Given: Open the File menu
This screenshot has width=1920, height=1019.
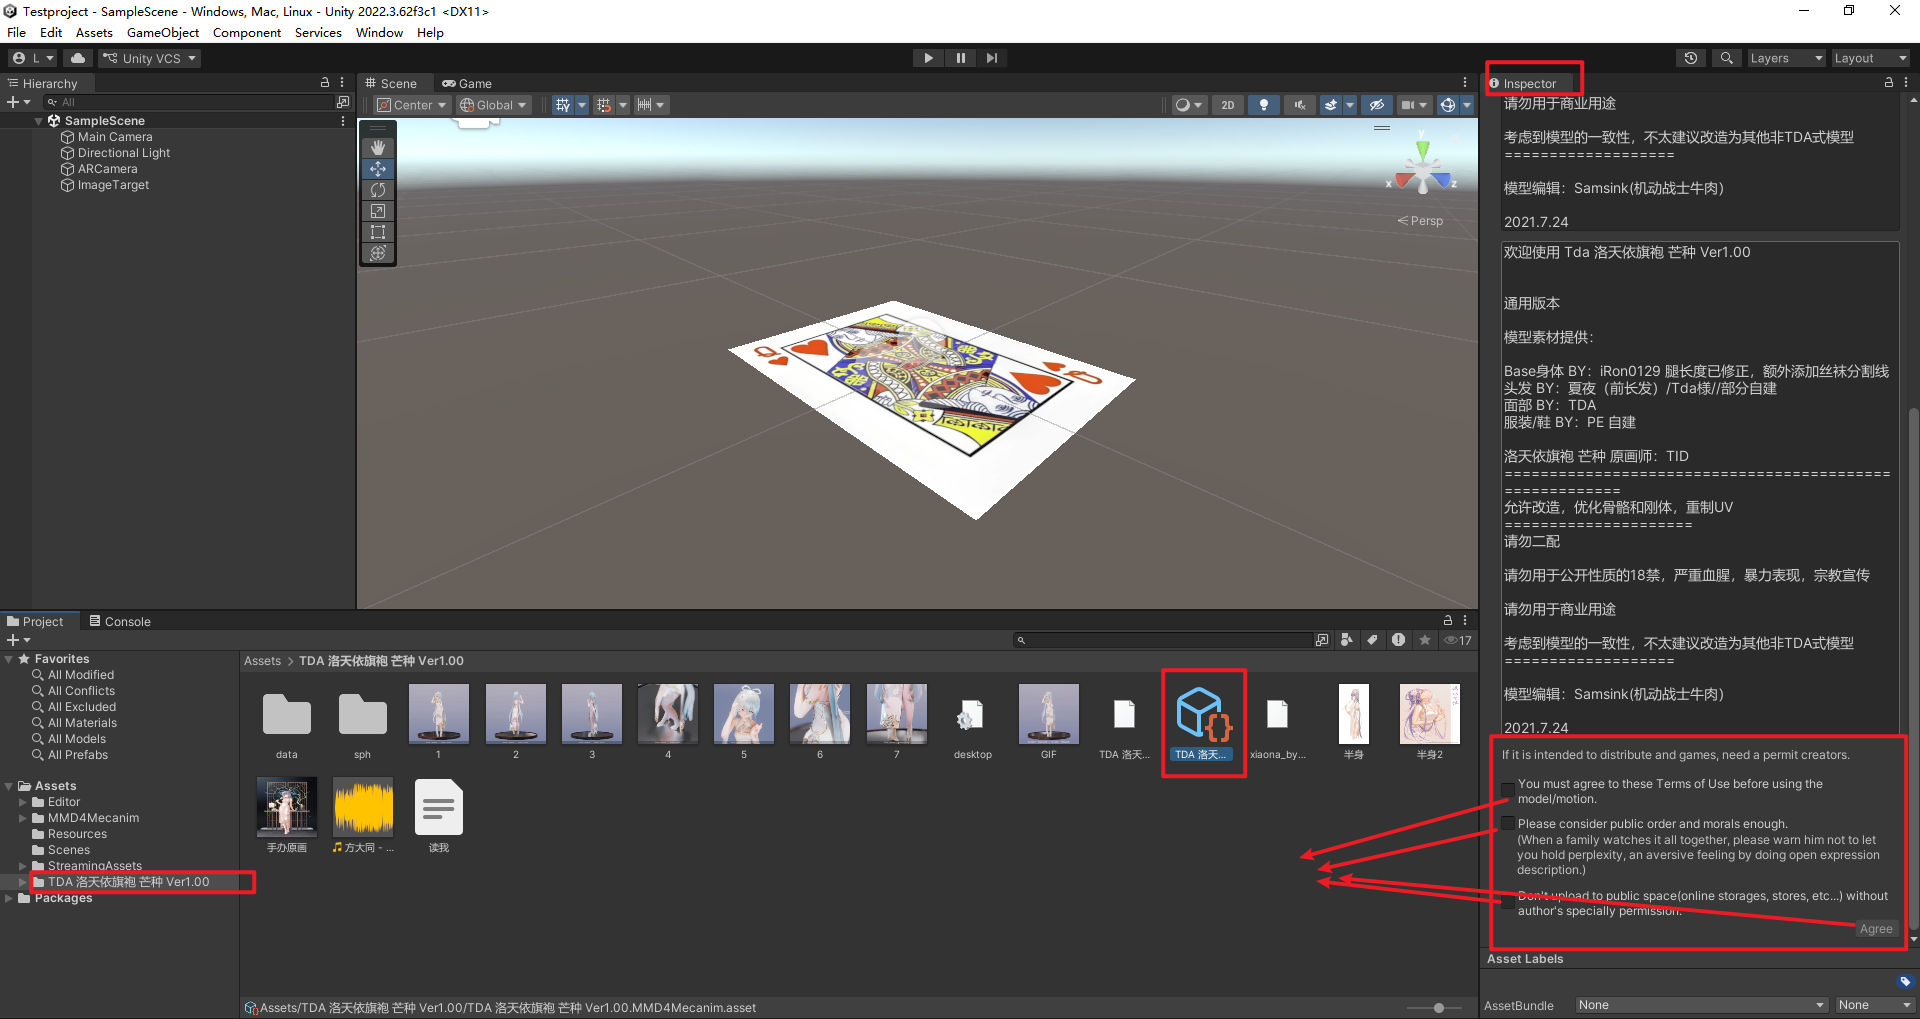Looking at the screenshot, I should pyautogui.click(x=17, y=32).
